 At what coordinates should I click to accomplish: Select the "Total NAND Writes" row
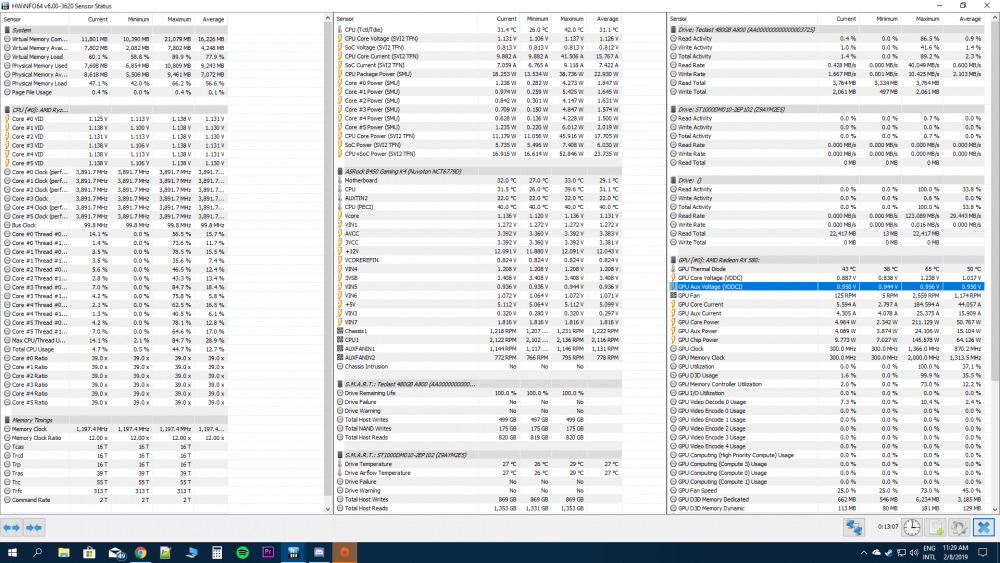tap(478, 428)
